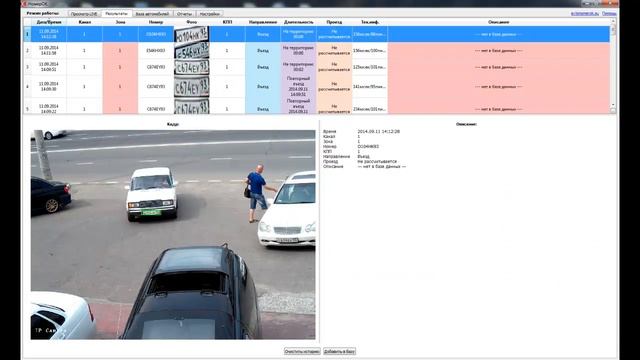This screenshot has height=360, width=640.
Task: Select date cell 11.09.2014 14:11:58
Action: pyautogui.click(x=49, y=51)
